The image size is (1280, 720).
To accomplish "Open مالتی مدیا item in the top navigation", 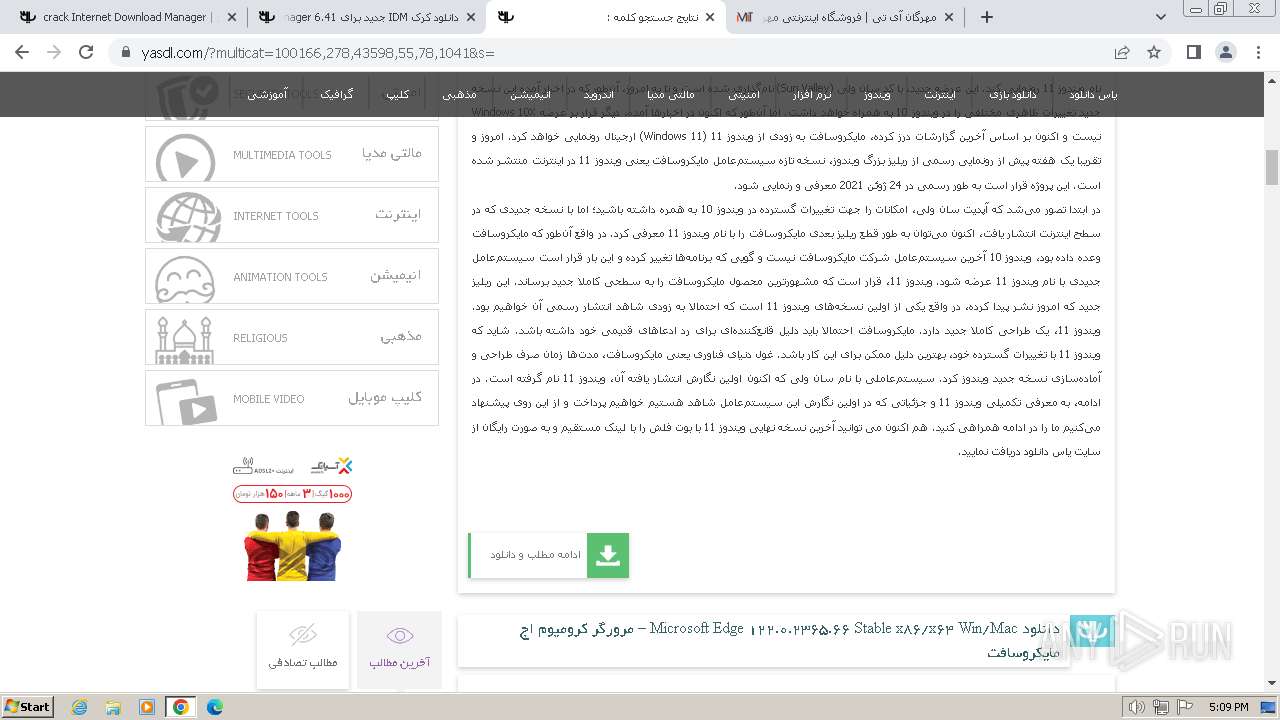I will (x=670, y=94).
